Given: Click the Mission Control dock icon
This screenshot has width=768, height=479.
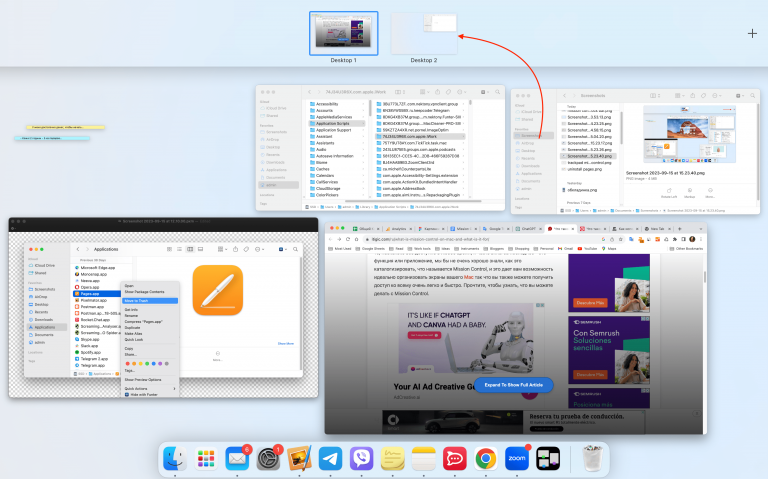Looking at the screenshot, I should (x=547, y=458).
